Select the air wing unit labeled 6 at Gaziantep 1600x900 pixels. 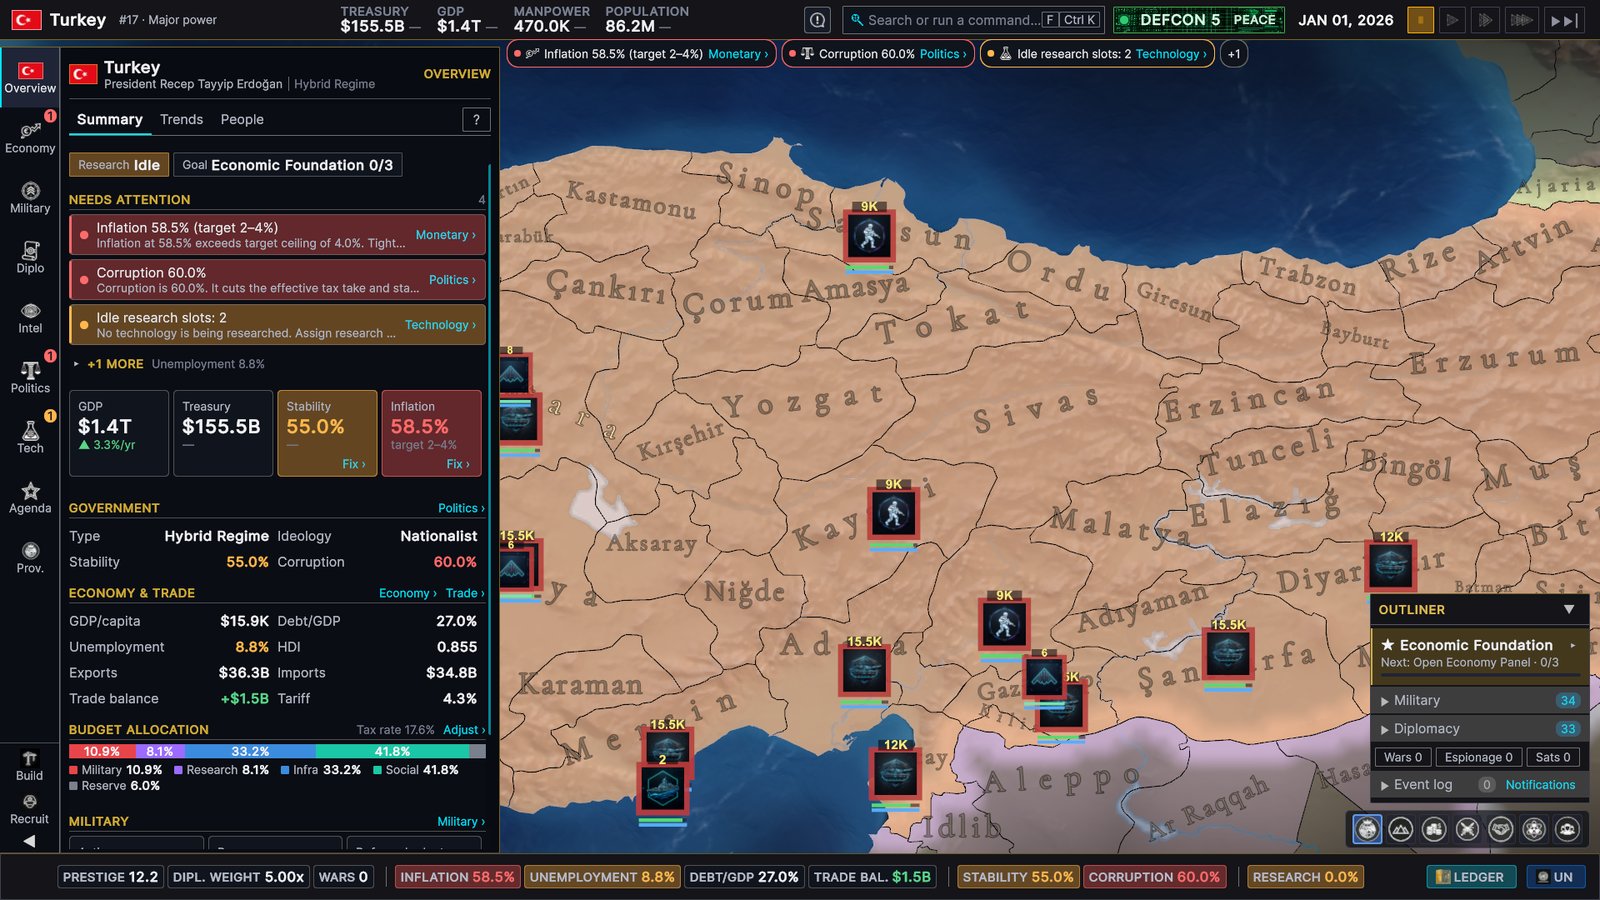coord(1044,677)
